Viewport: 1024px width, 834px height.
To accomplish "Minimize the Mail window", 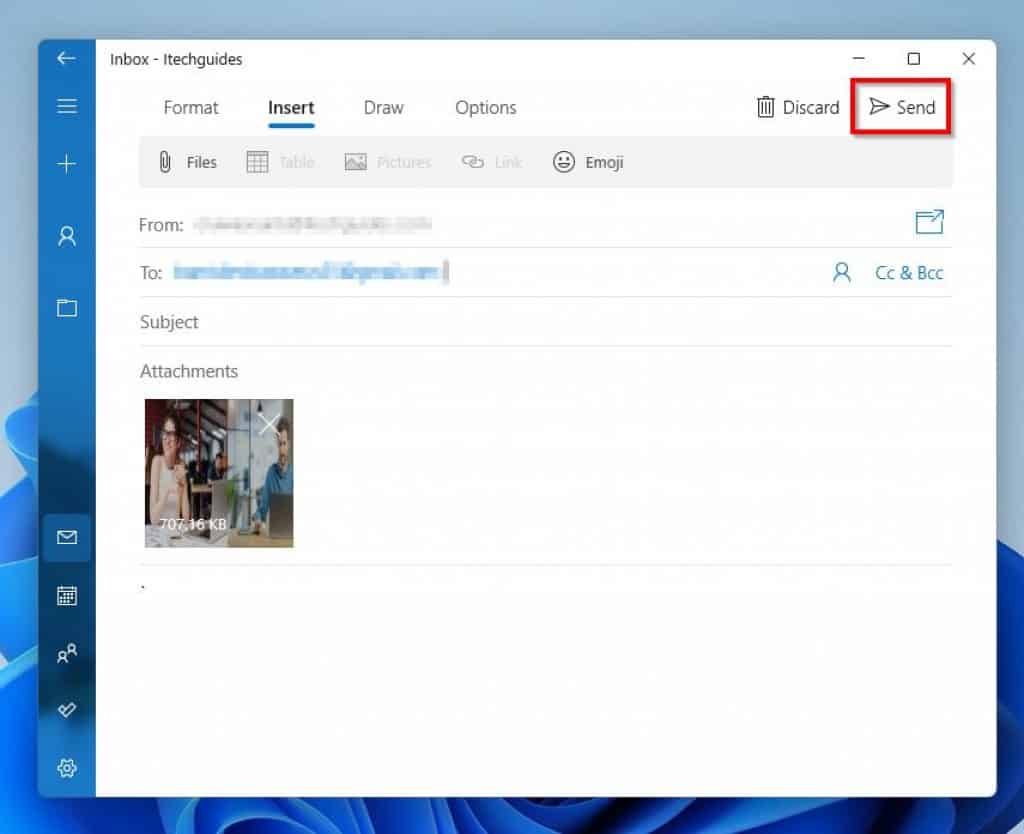I will coord(859,59).
